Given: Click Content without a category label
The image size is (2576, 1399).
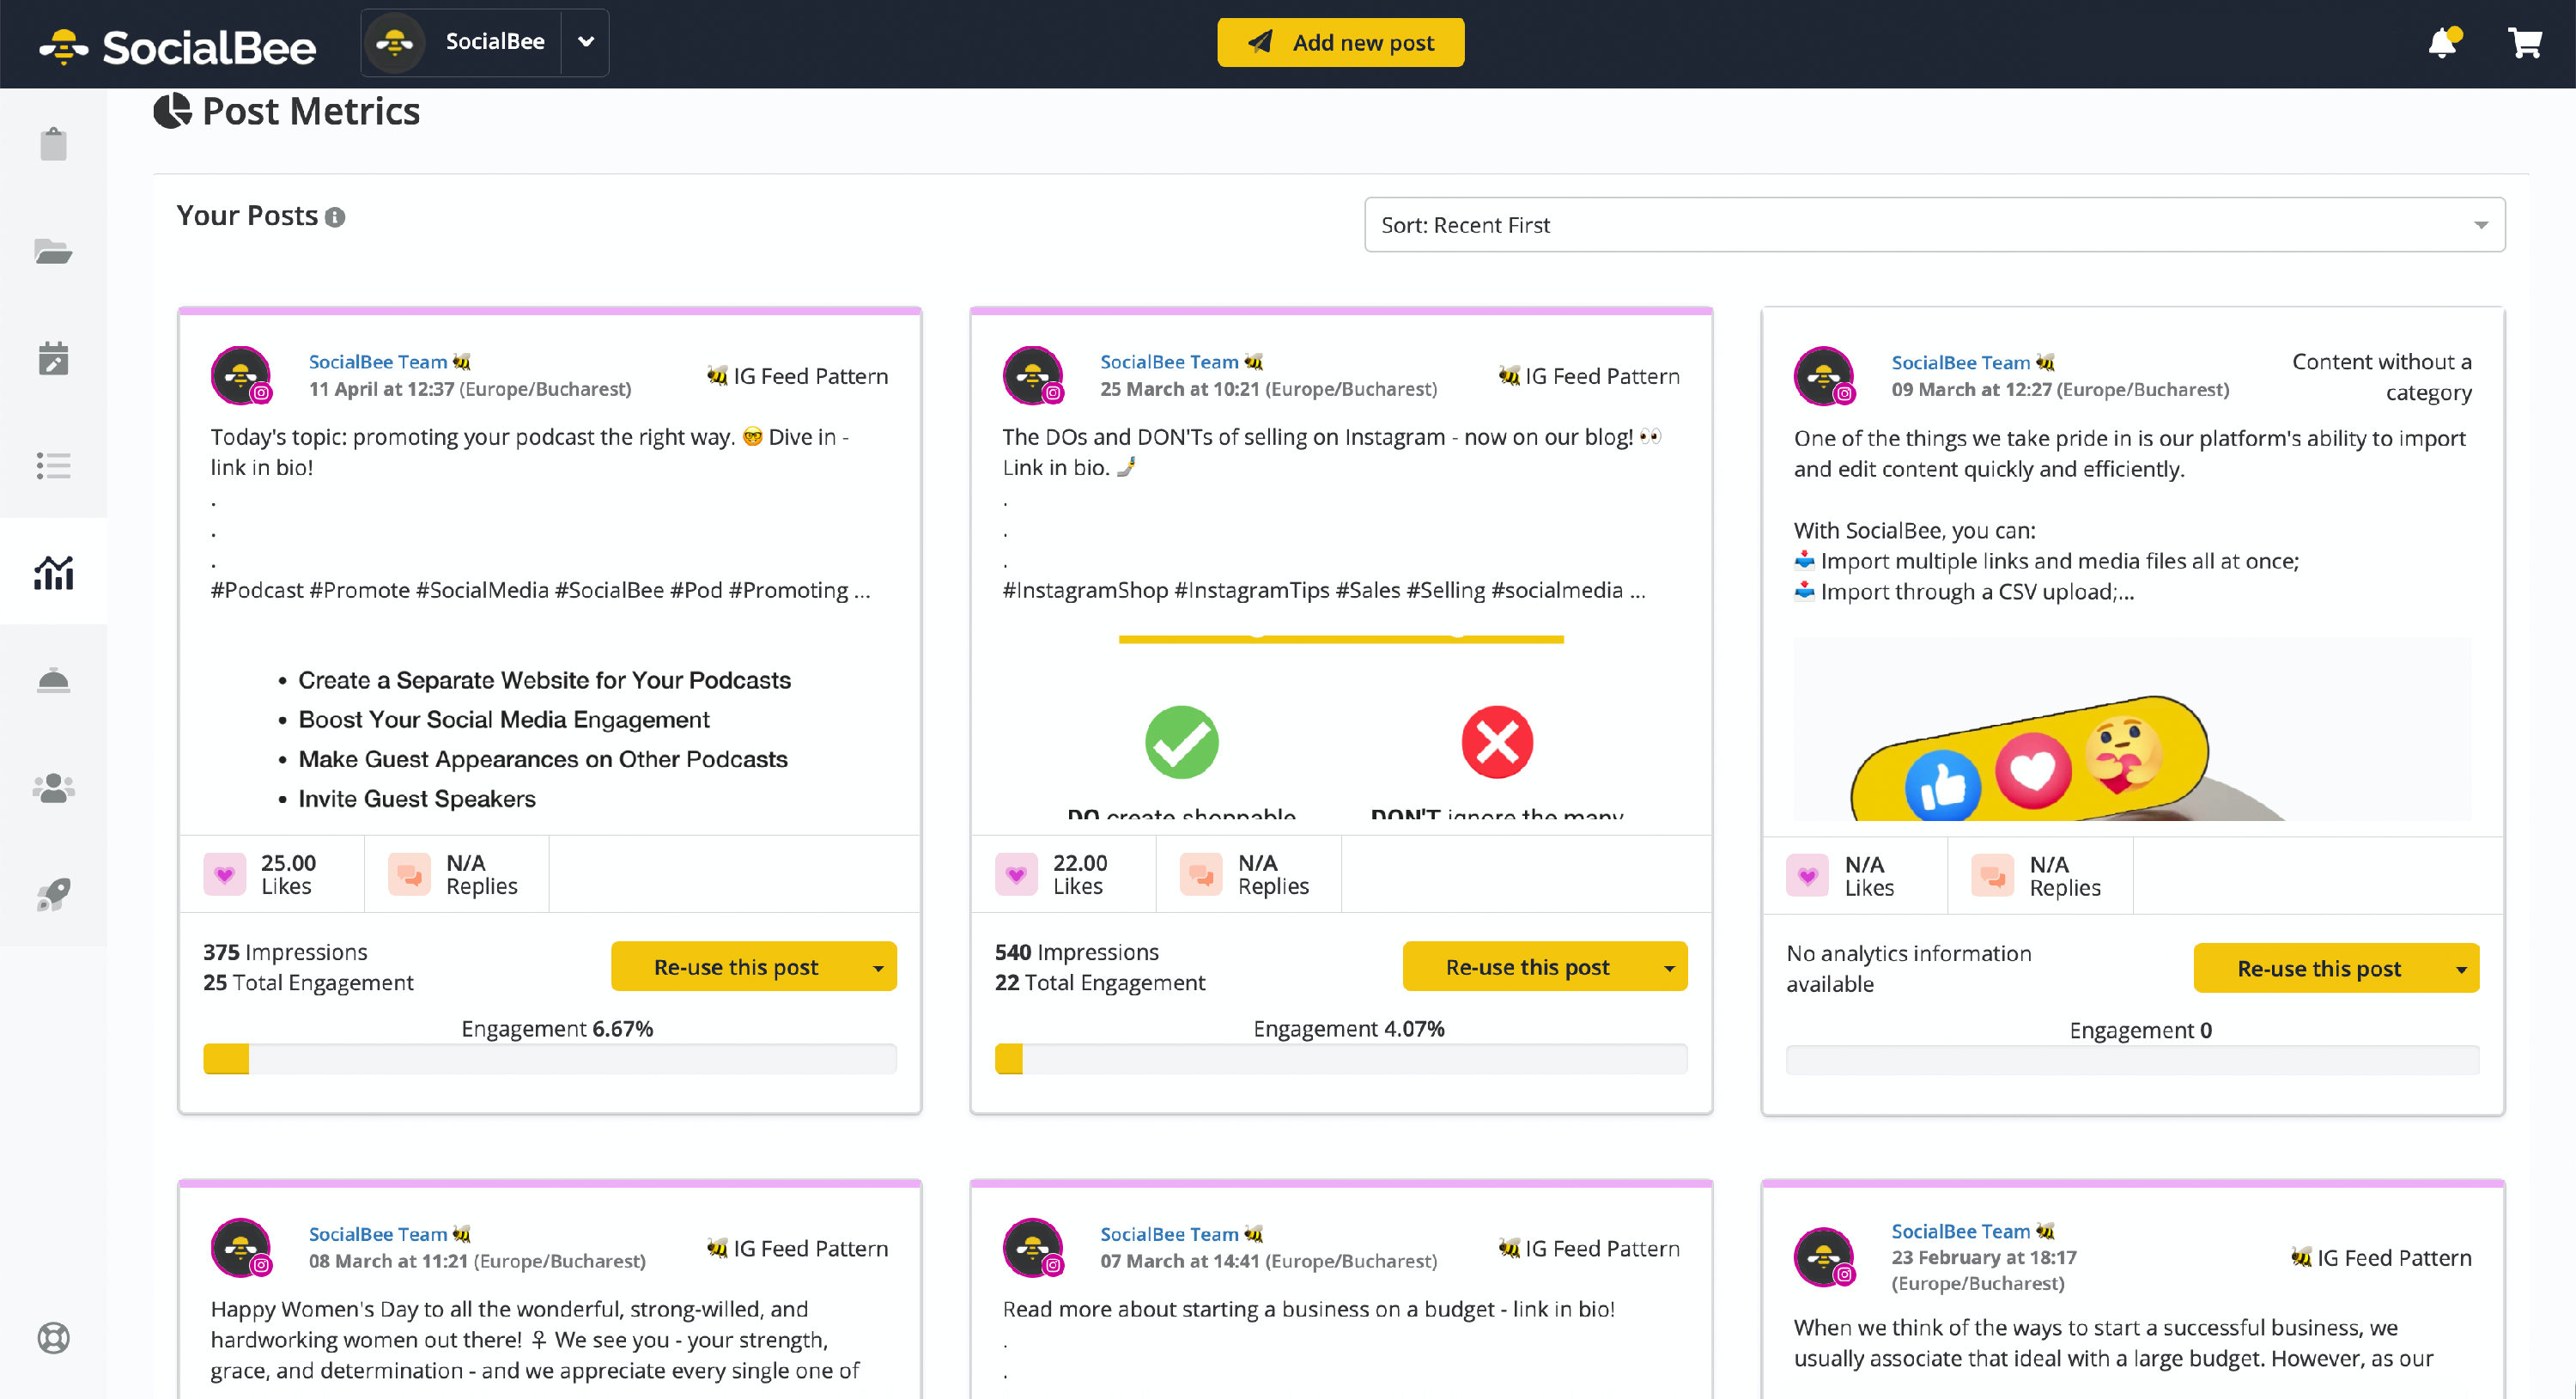Looking at the screenshot, I should 2382,376.
